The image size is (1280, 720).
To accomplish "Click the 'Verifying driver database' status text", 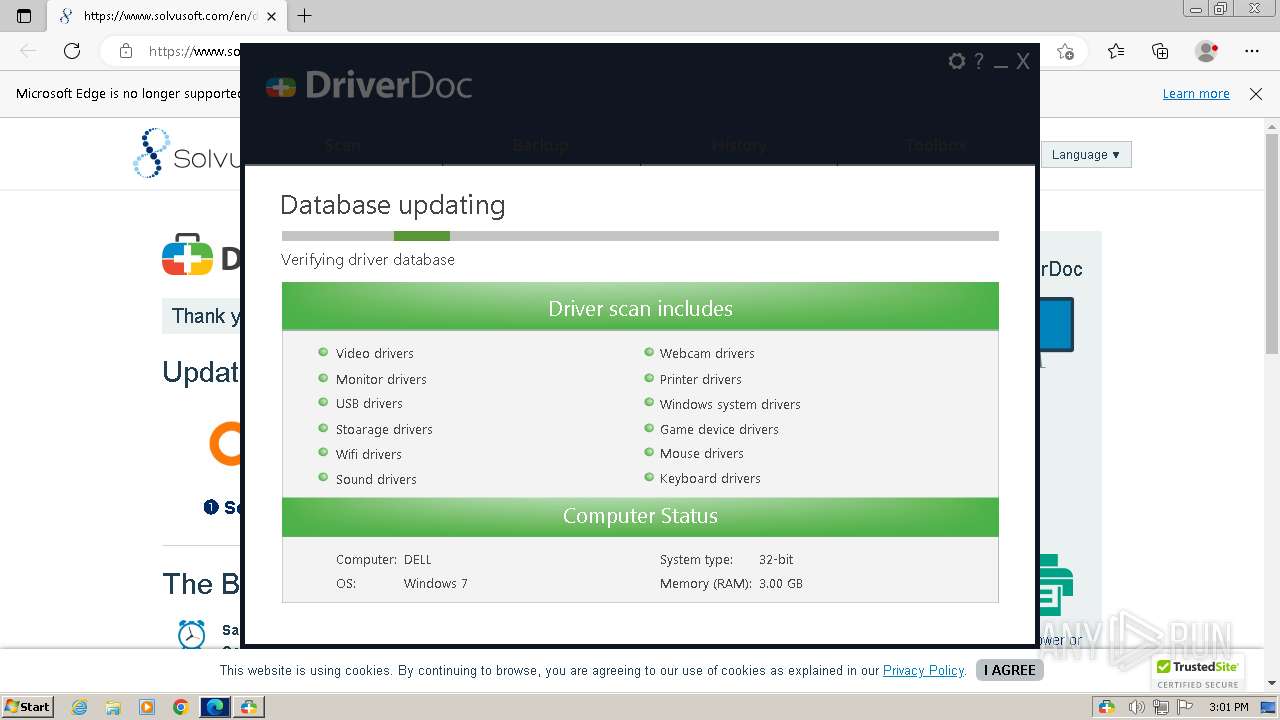I will [x=368, y=260].
